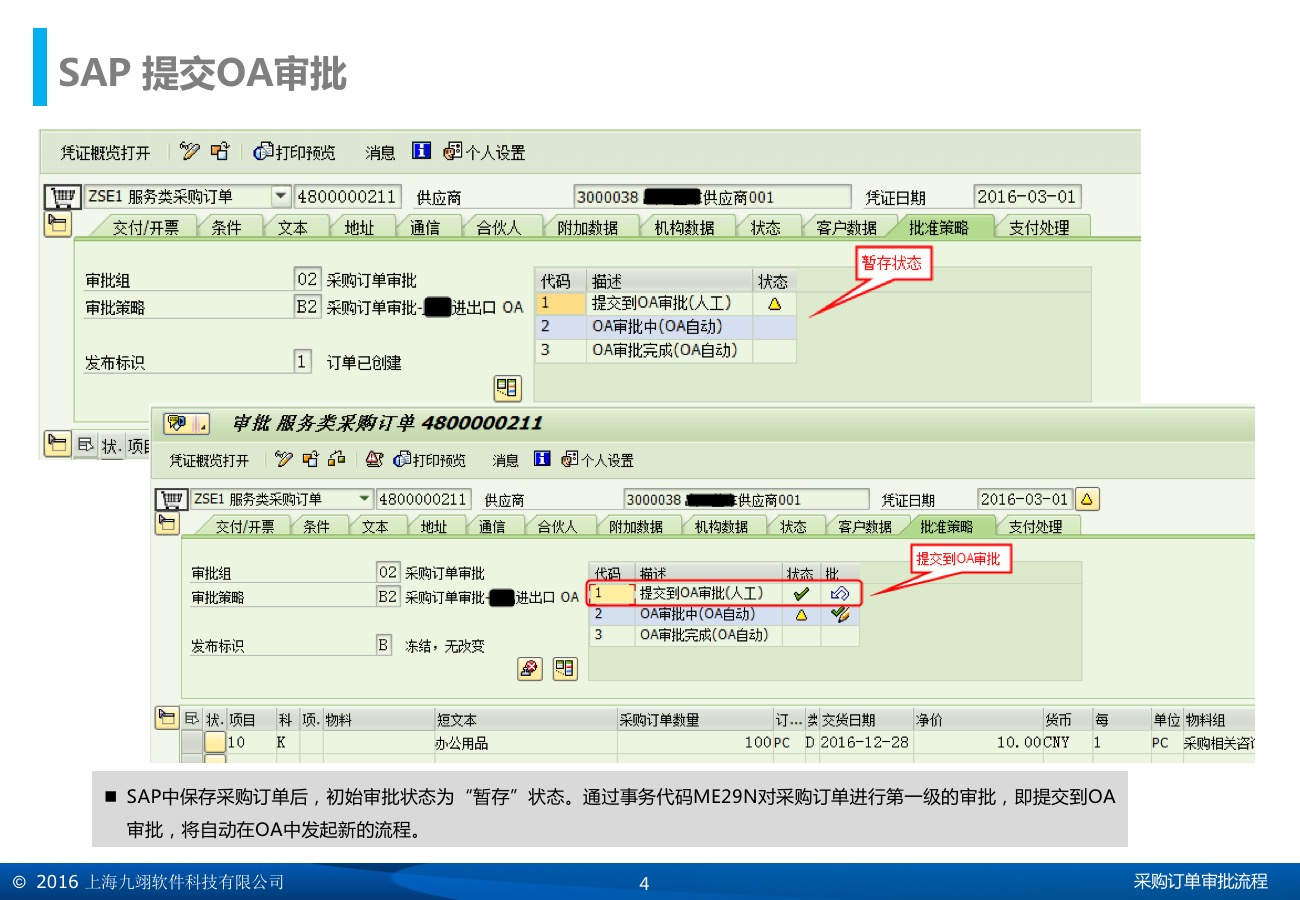The image size is (1300, 900).
Task: Click the select-all icon in item table header
Action: [x=192, y=720]
